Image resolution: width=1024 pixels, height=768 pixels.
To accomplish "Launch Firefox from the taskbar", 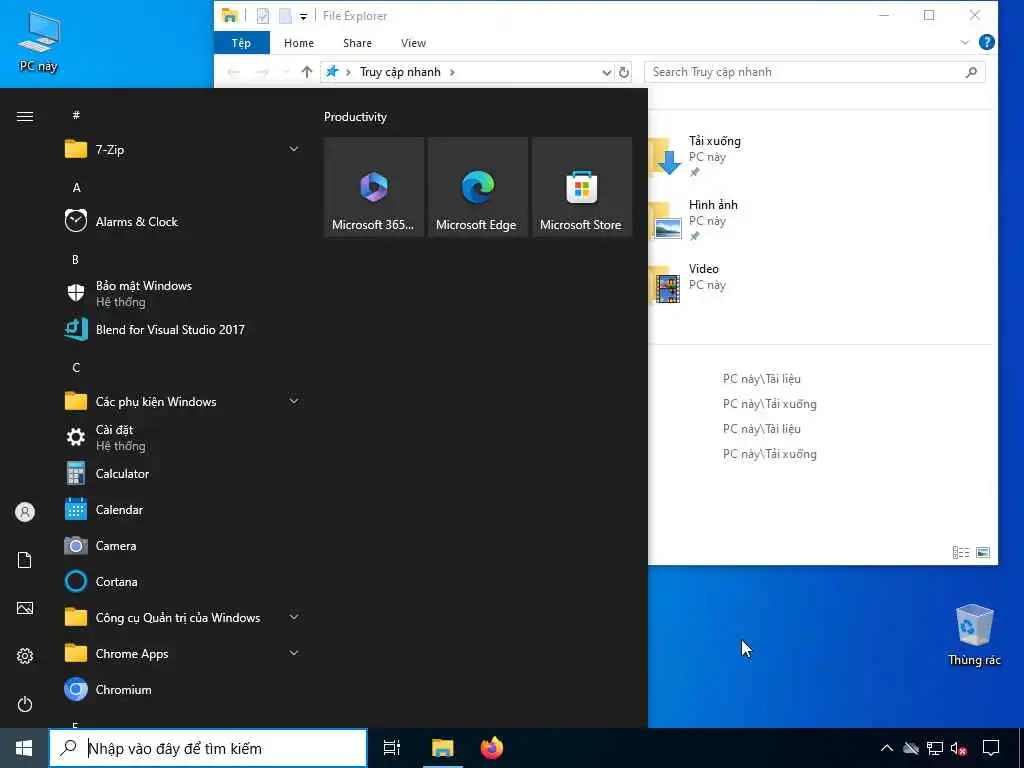I will (x=492, y=748).
